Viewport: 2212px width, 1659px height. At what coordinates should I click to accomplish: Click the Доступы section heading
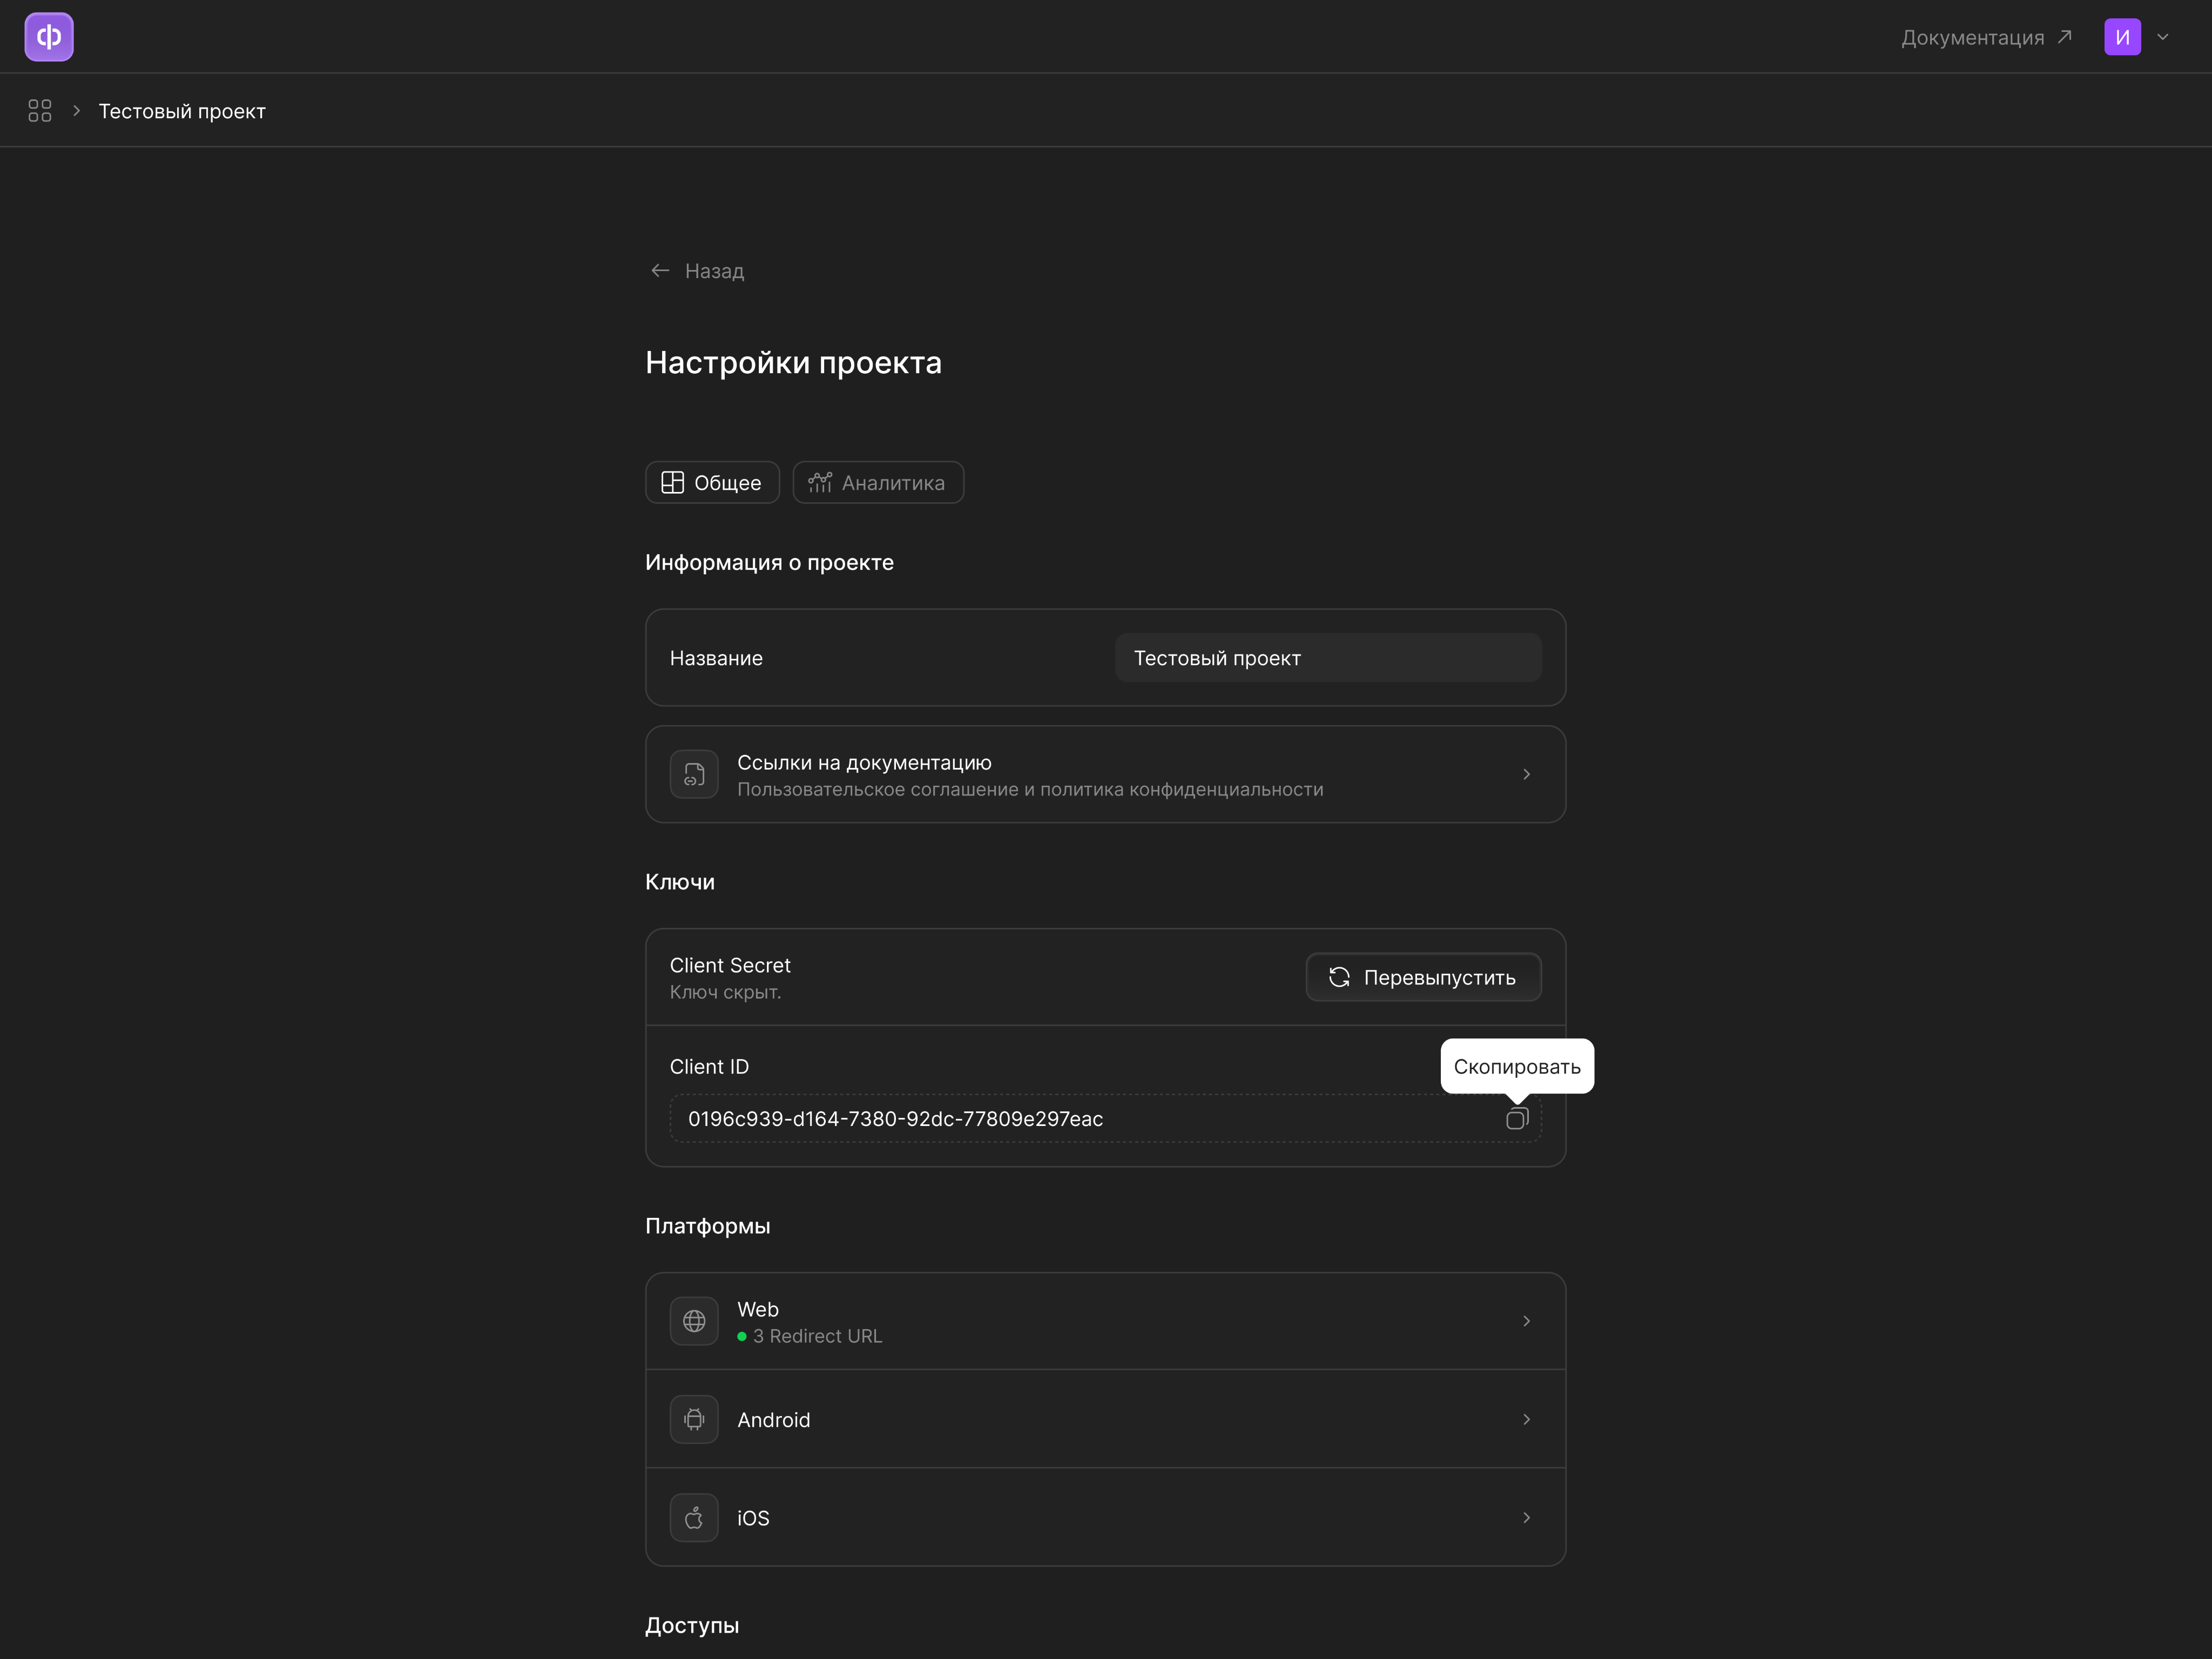point(692,1625)
